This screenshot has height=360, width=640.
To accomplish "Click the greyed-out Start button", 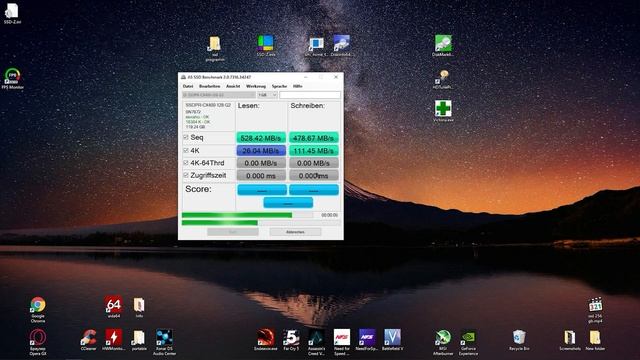I will click(x=233, y=232).
